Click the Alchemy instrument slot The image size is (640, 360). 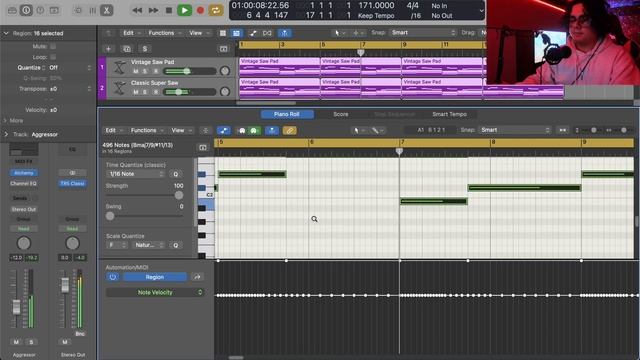(24, 173)
